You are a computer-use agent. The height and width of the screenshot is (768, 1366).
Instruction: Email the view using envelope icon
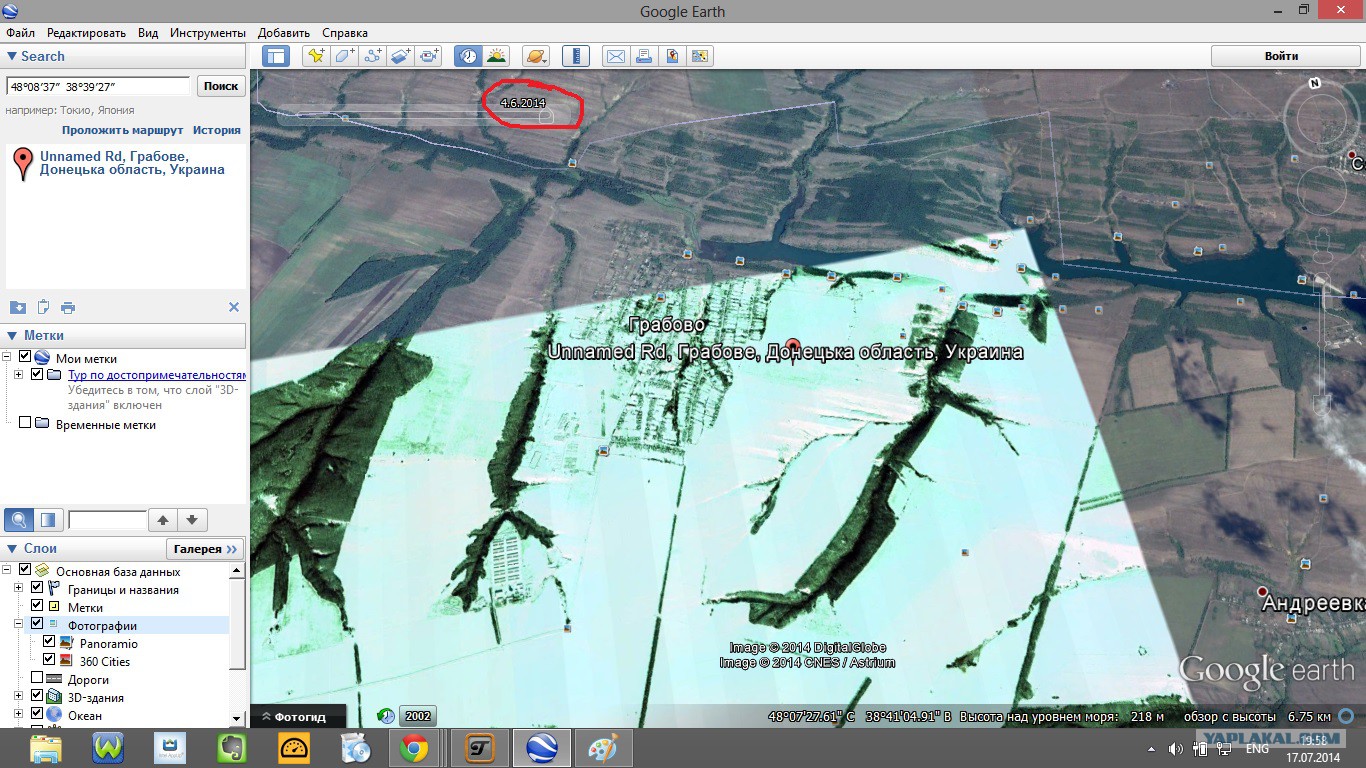pyautogui.click(x=615, y=56)
